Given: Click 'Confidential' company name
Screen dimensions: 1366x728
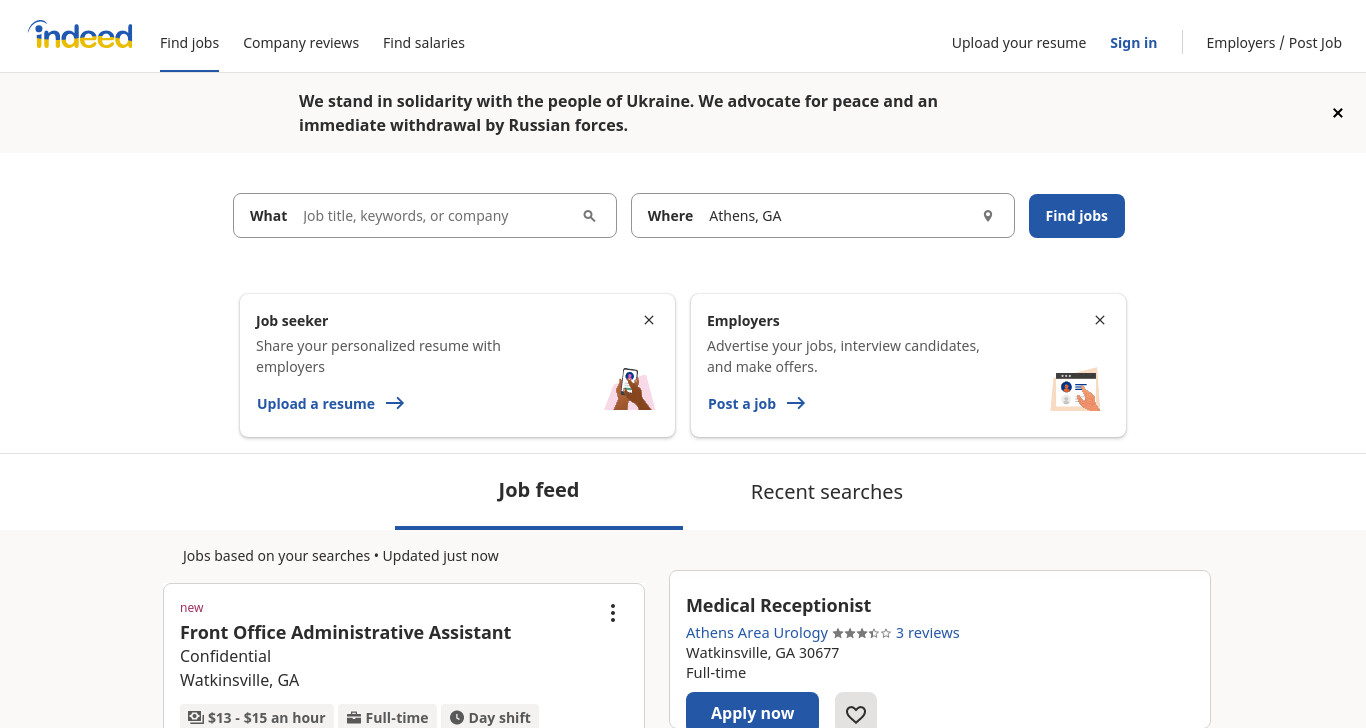Looking at the screenshot, I should [x=225, y=656].
